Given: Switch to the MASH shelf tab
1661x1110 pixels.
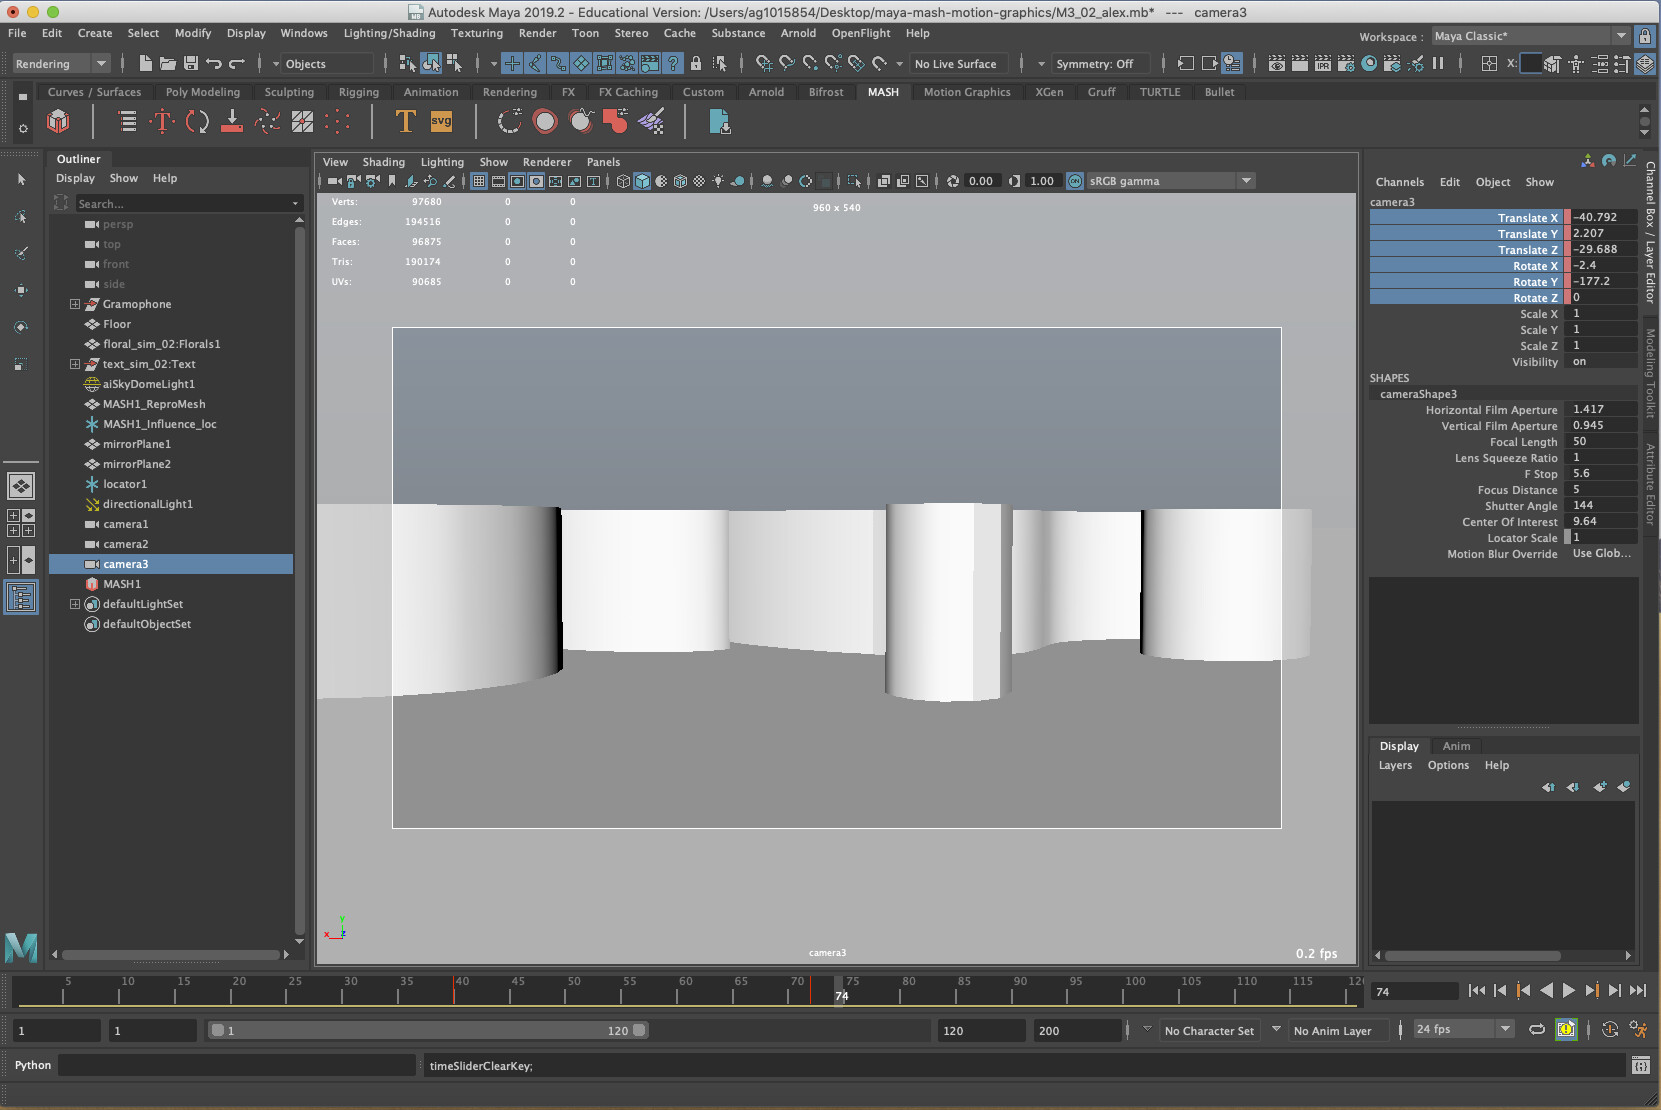Looking at the screenshot, I should (x=883, y=91).
